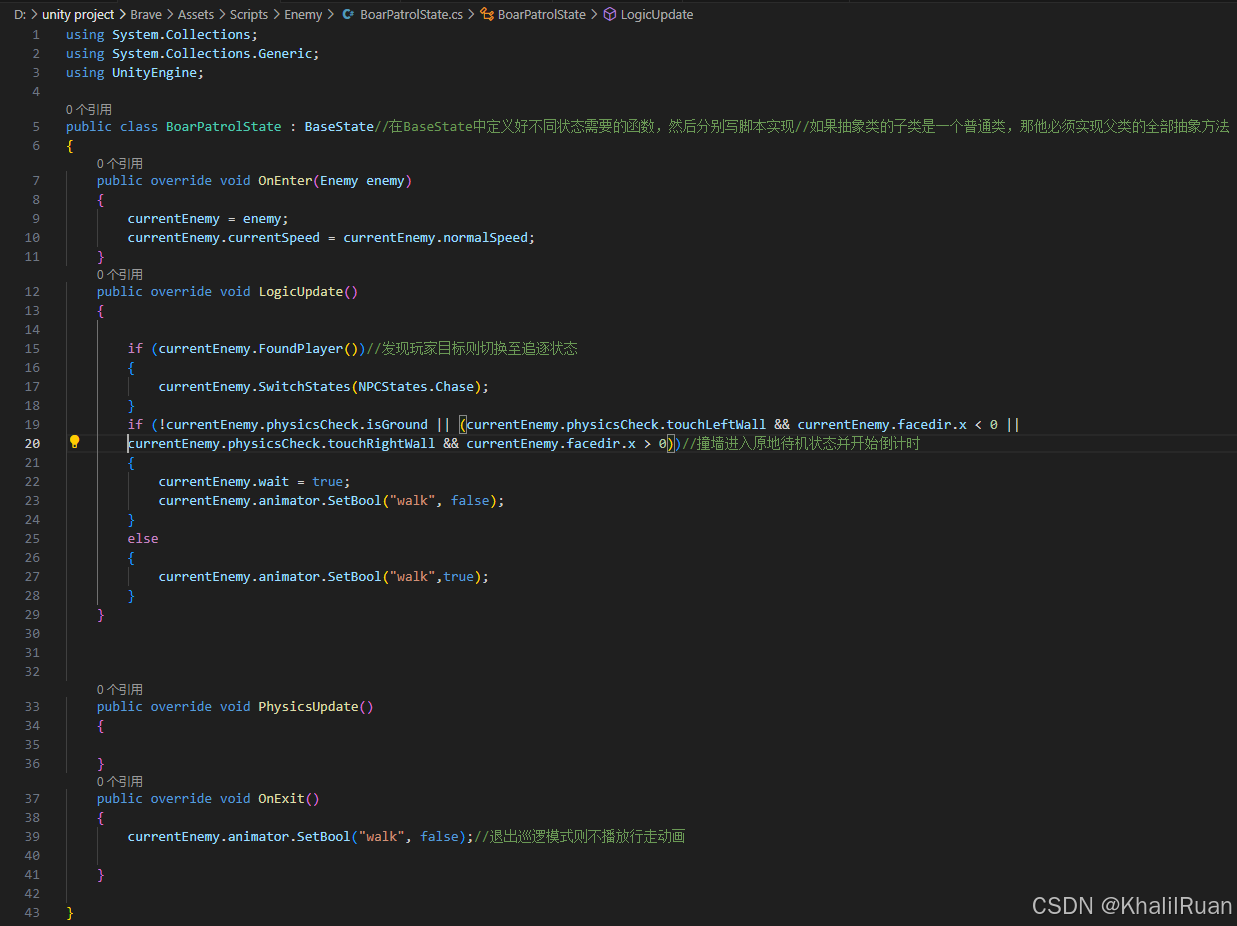This screenshot has width=1237, height=926.
Task: Click 'normalSpeed' on line 10
Action: coord(485,237)
